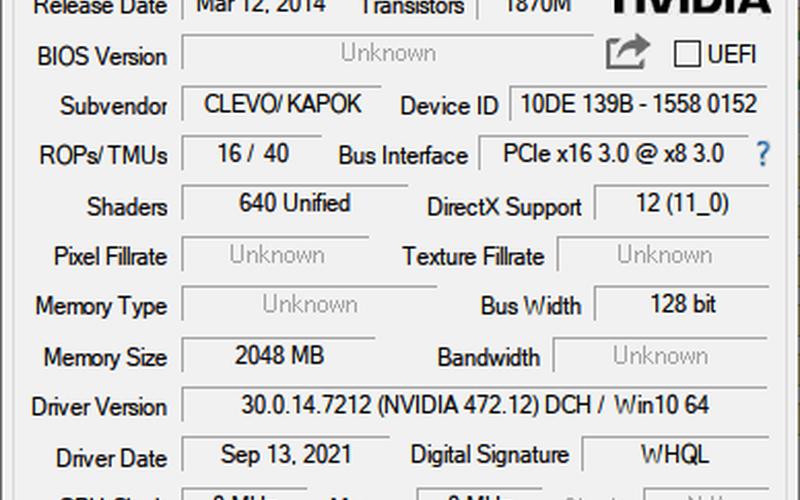Toggle the UEFI checkbox
Viewport: 800px width, 500px height.
(x=687, y=54)
